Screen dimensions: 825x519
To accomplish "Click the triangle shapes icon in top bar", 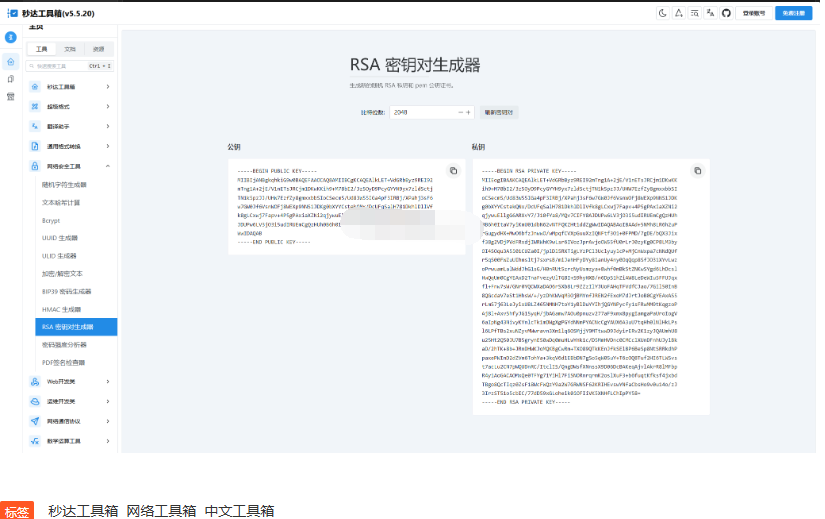I will [679, 13].
